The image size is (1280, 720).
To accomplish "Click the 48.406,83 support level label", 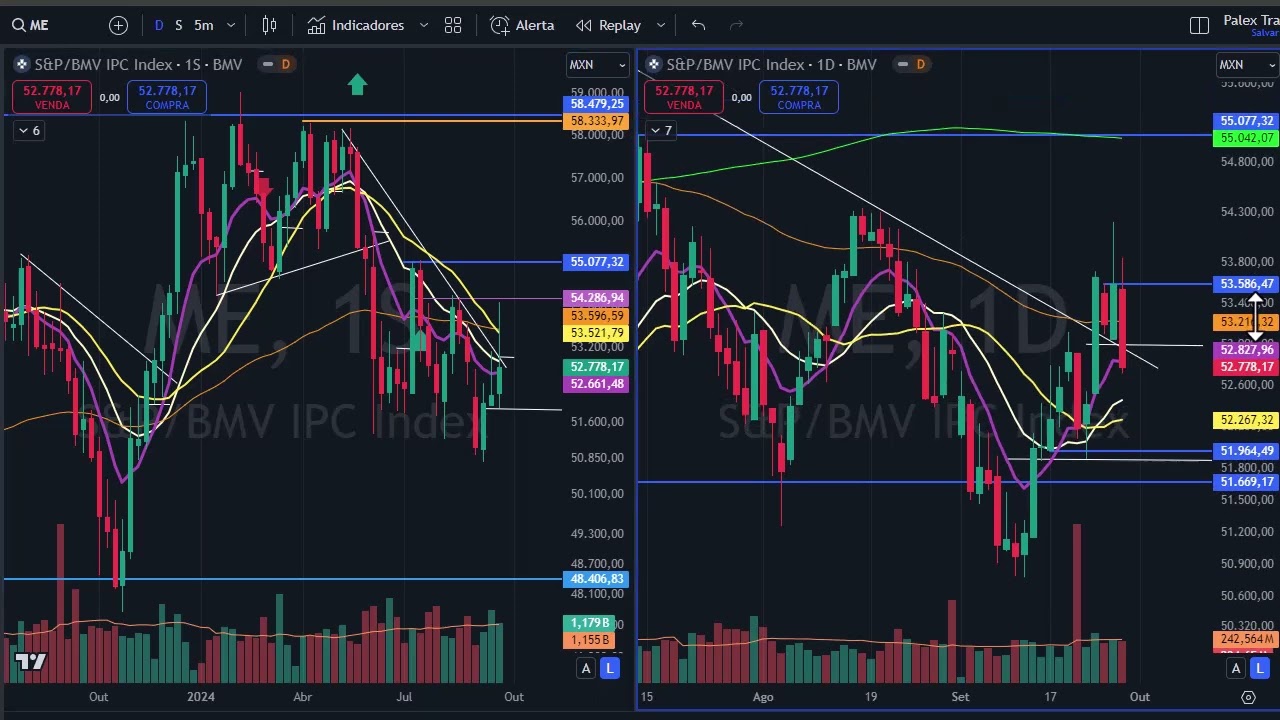I will [597, 579].
